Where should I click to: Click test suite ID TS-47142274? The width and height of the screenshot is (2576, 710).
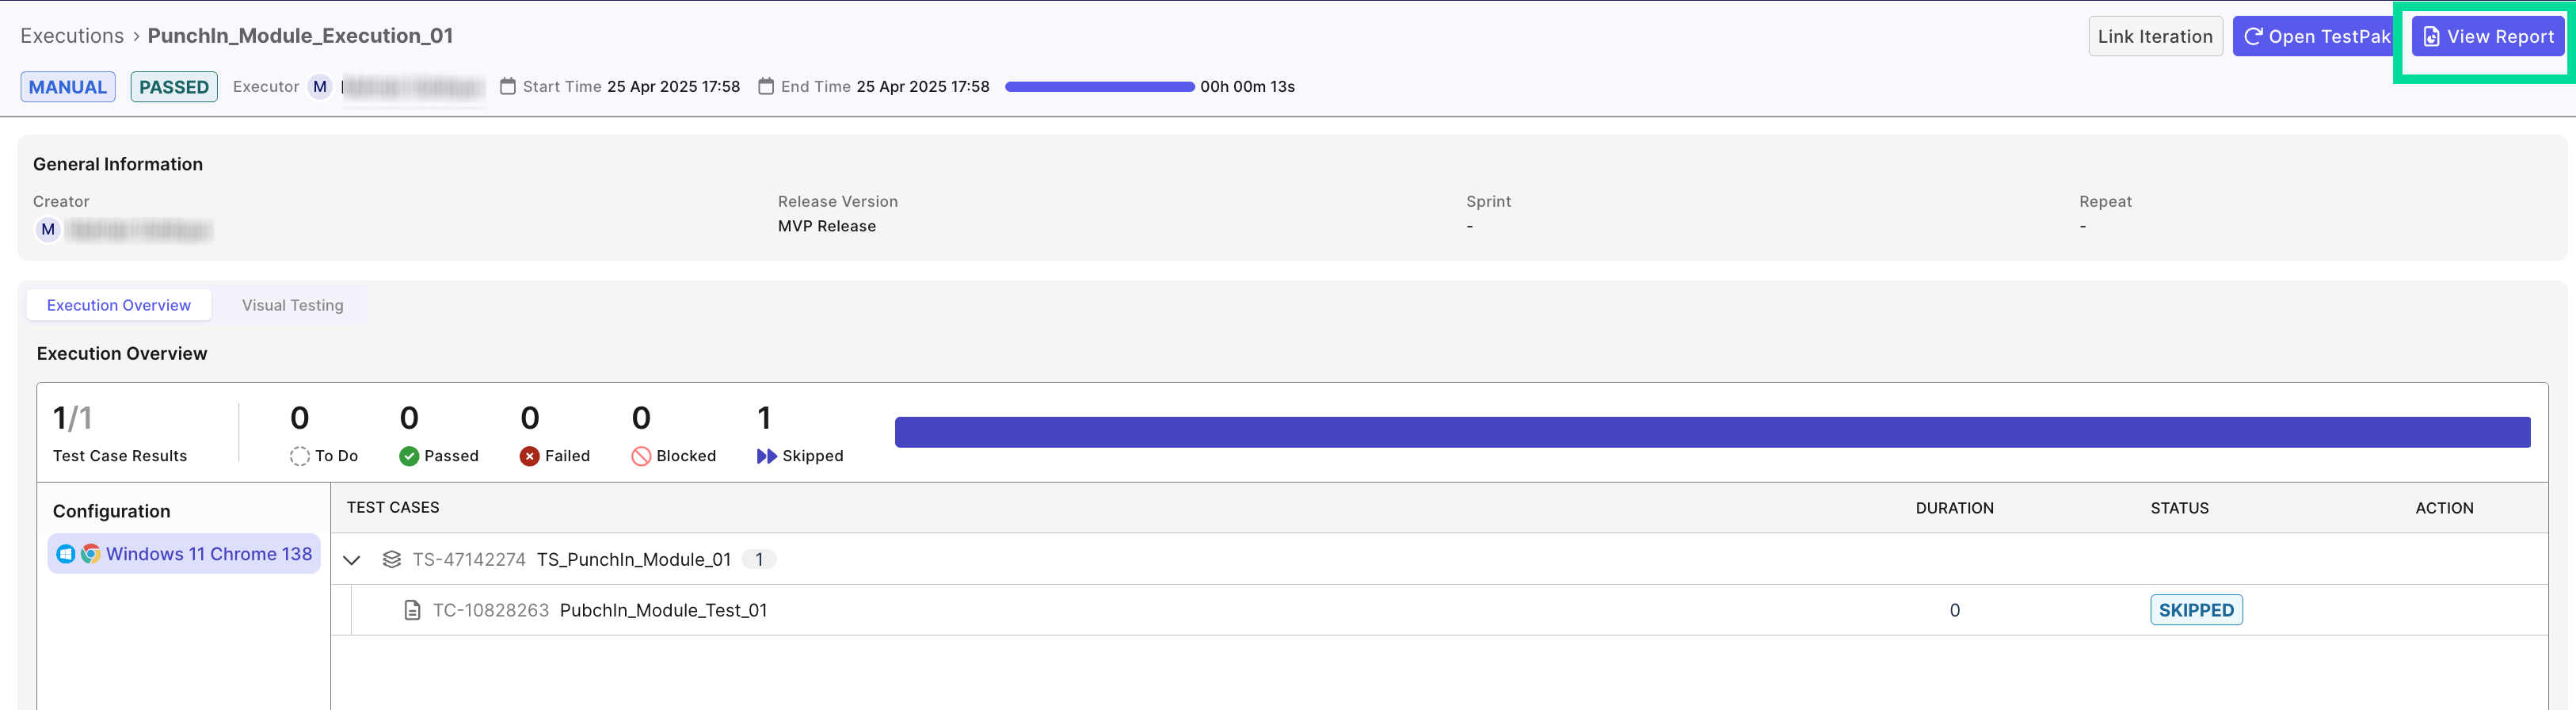click(469, 559)
